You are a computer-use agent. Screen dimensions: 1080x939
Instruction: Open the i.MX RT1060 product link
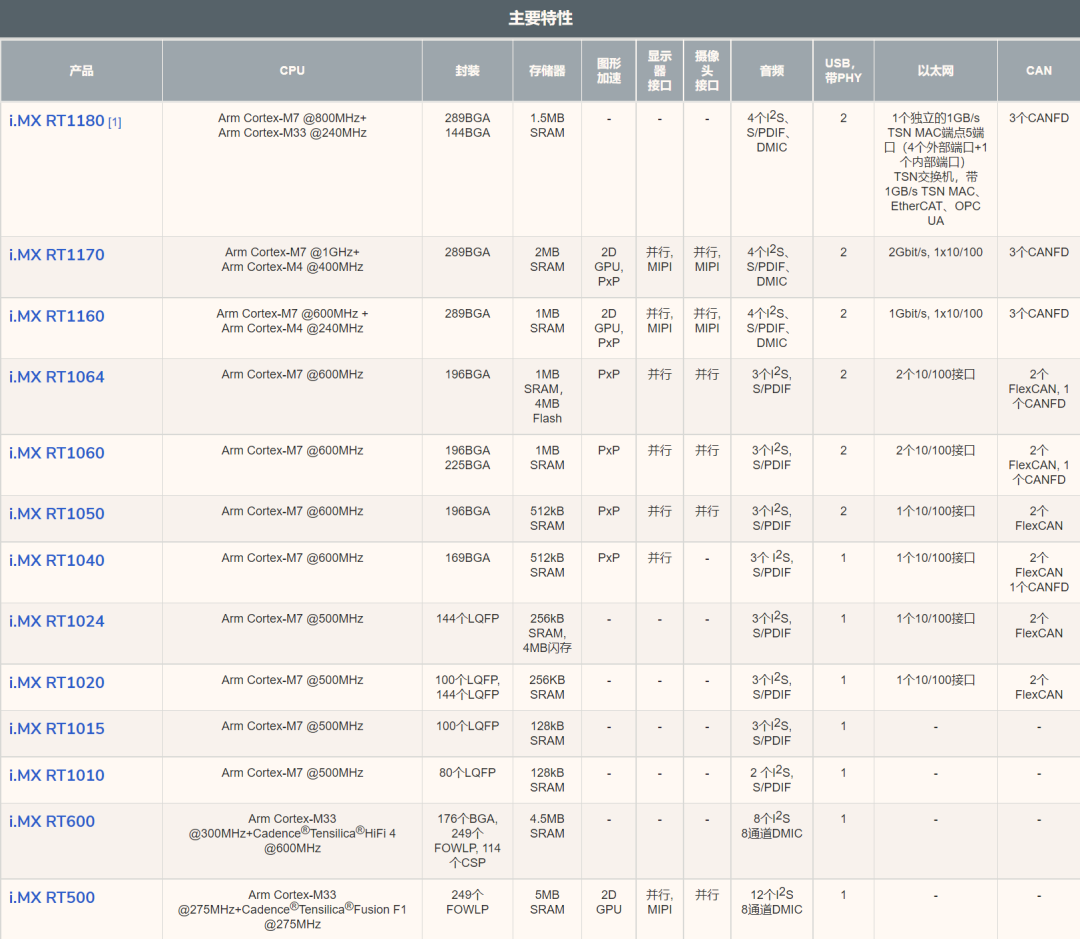click(x=56, y=453)
